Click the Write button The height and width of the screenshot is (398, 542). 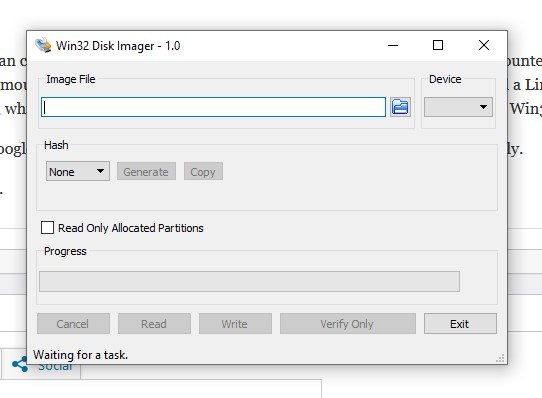235,324
